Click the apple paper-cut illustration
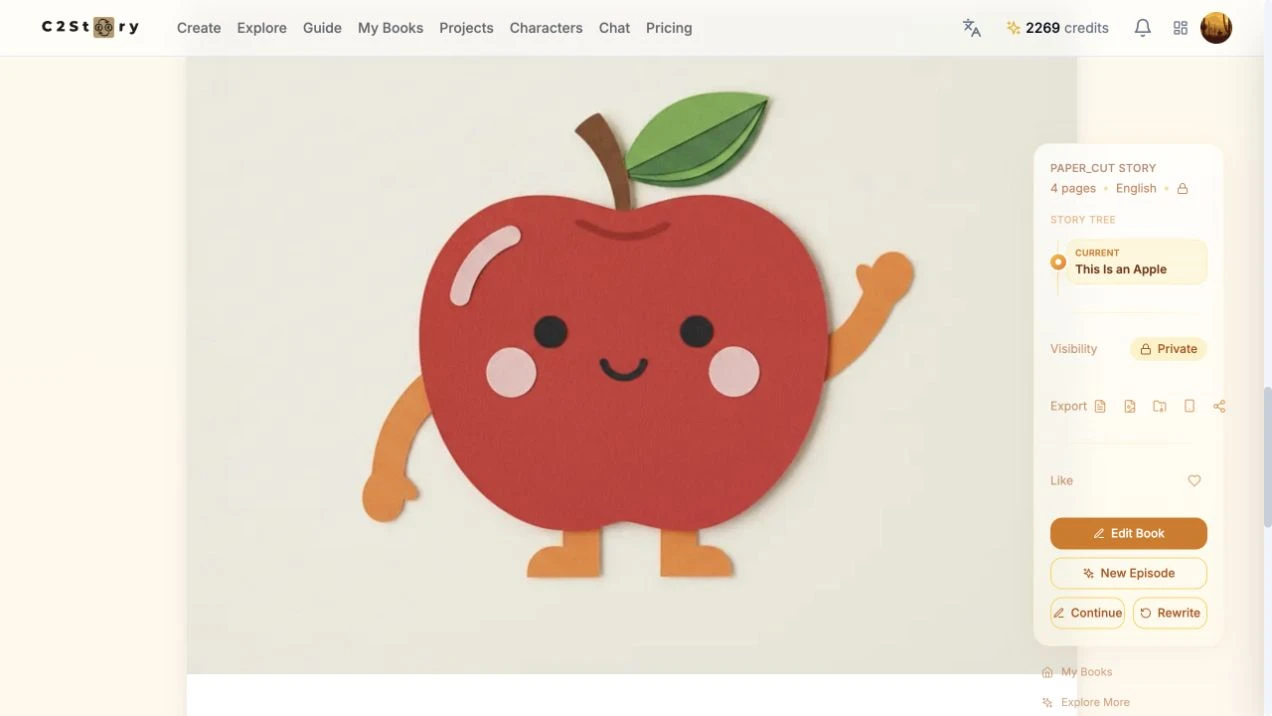This screenshot has width=1272, height=716. tap(631, 365)
